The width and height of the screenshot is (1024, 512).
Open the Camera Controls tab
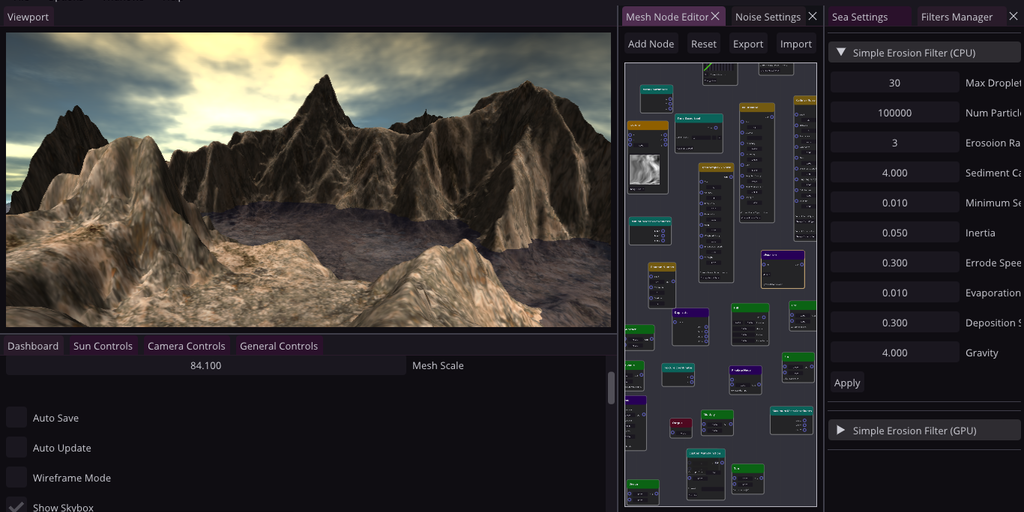coord(186,346)
